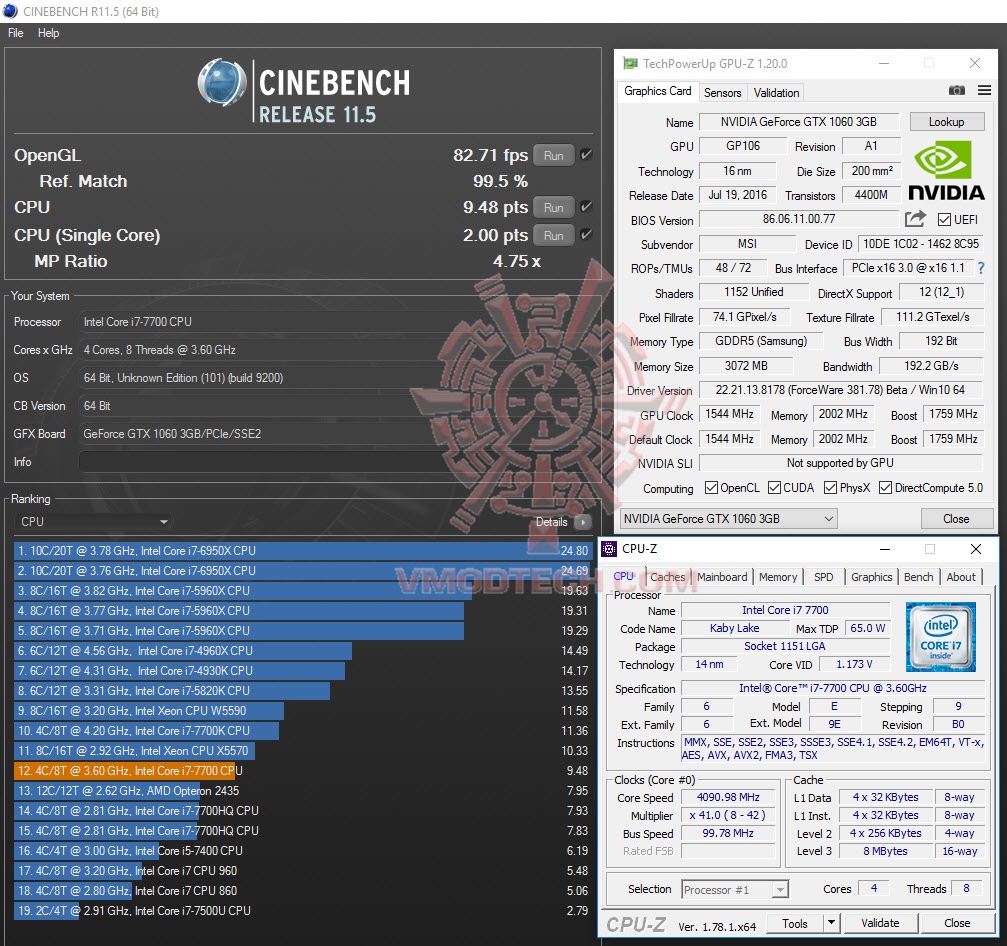Screen dimensions: 1007x946
Task: Toggle the OpenCL checkbox
Action: [711, 487]
